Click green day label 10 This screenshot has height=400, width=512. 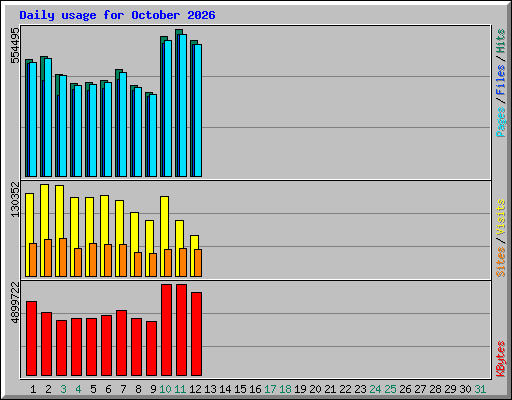pyautogui.click(x=165, y=389)
